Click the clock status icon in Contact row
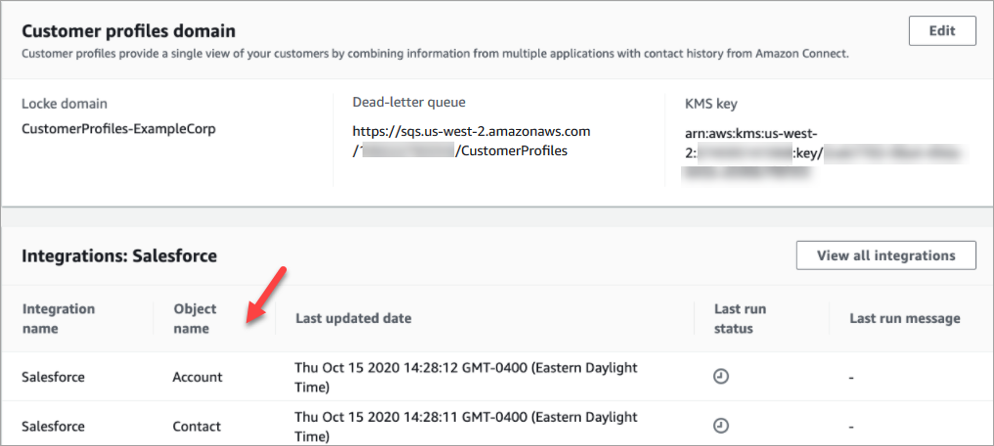This screenshot has height=446, width=994. tap(720, 426)
